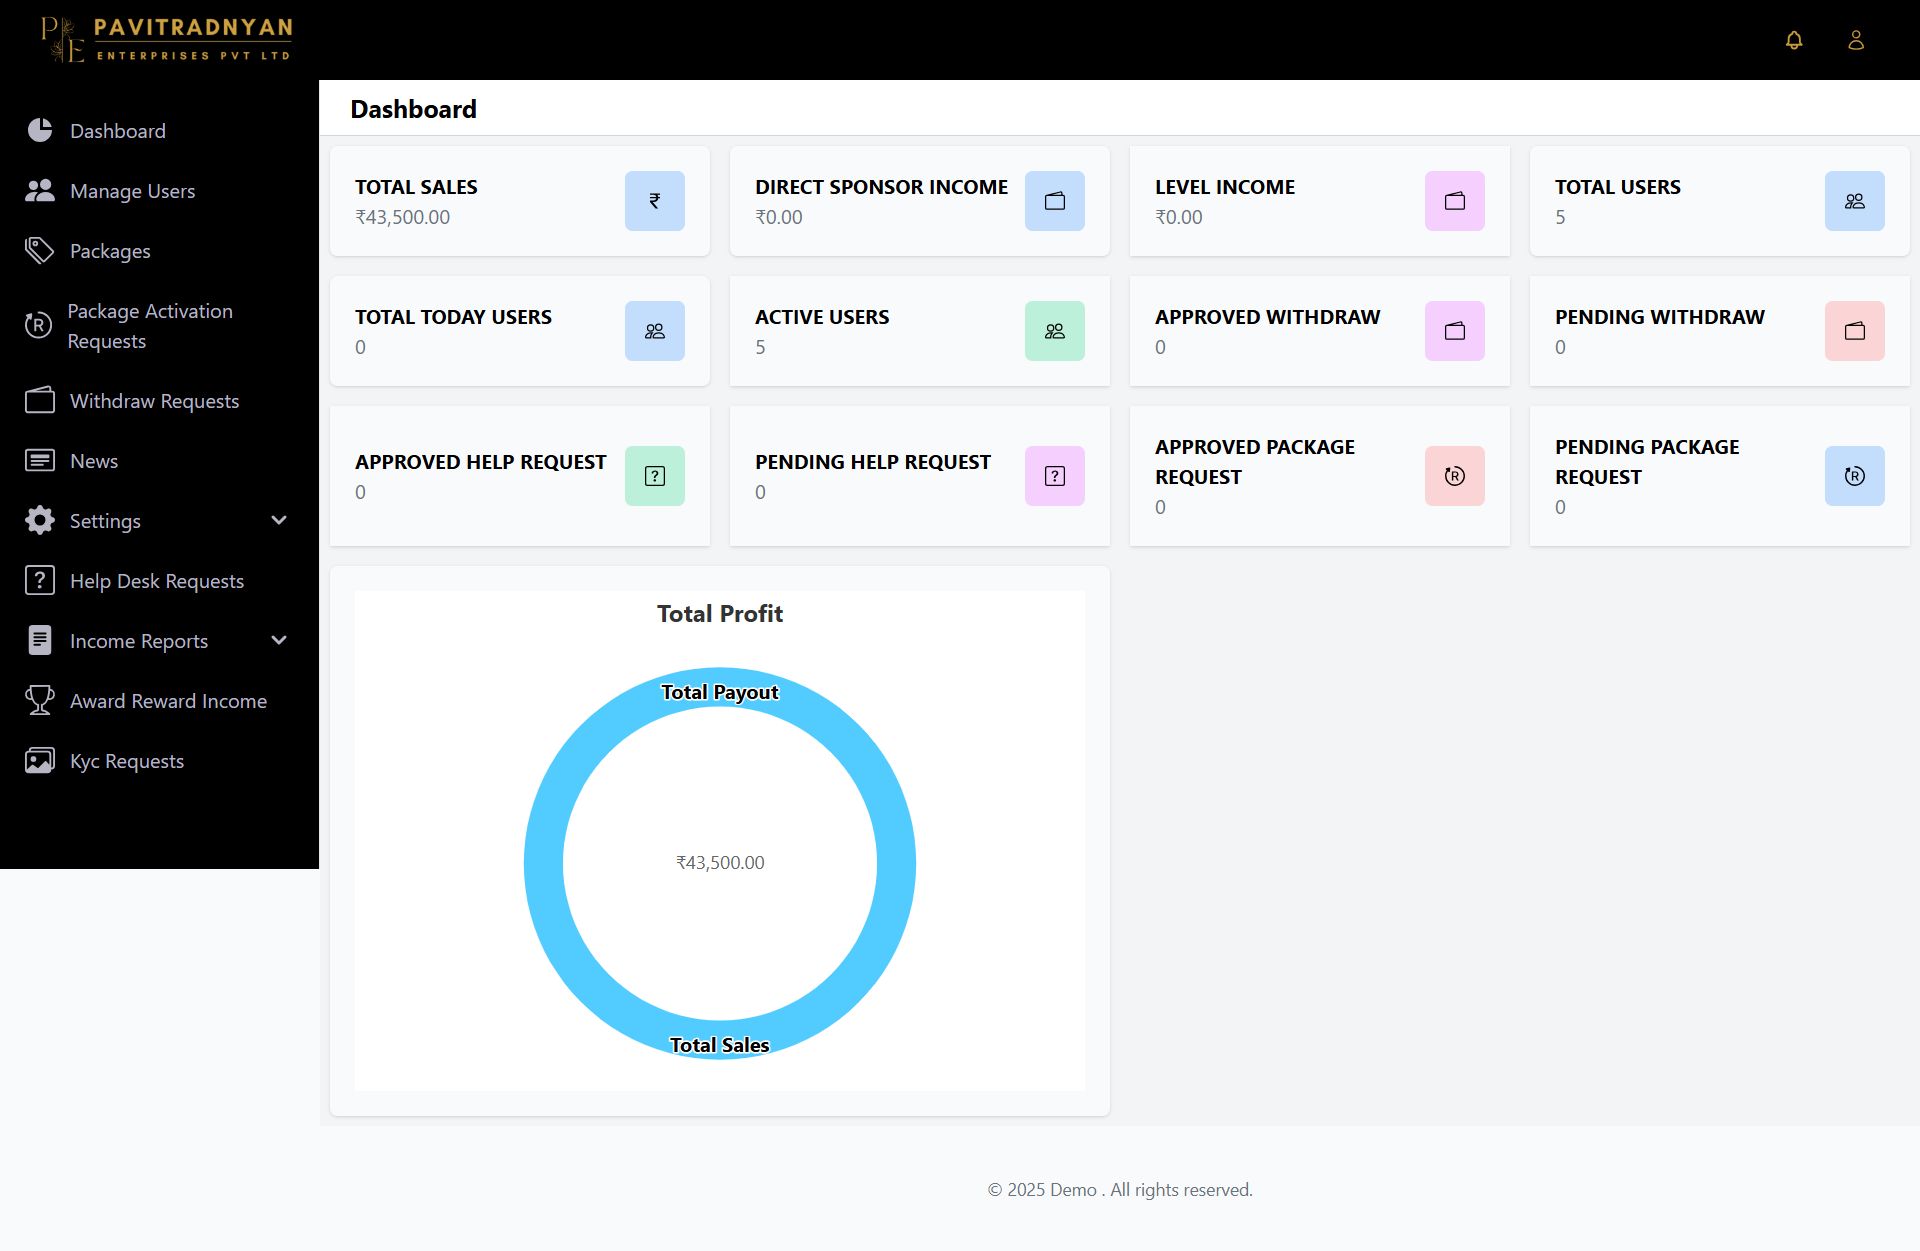Expand the Income Reports chevron
Screen dimensions: 1920x1251
click(x=279, y=640)
